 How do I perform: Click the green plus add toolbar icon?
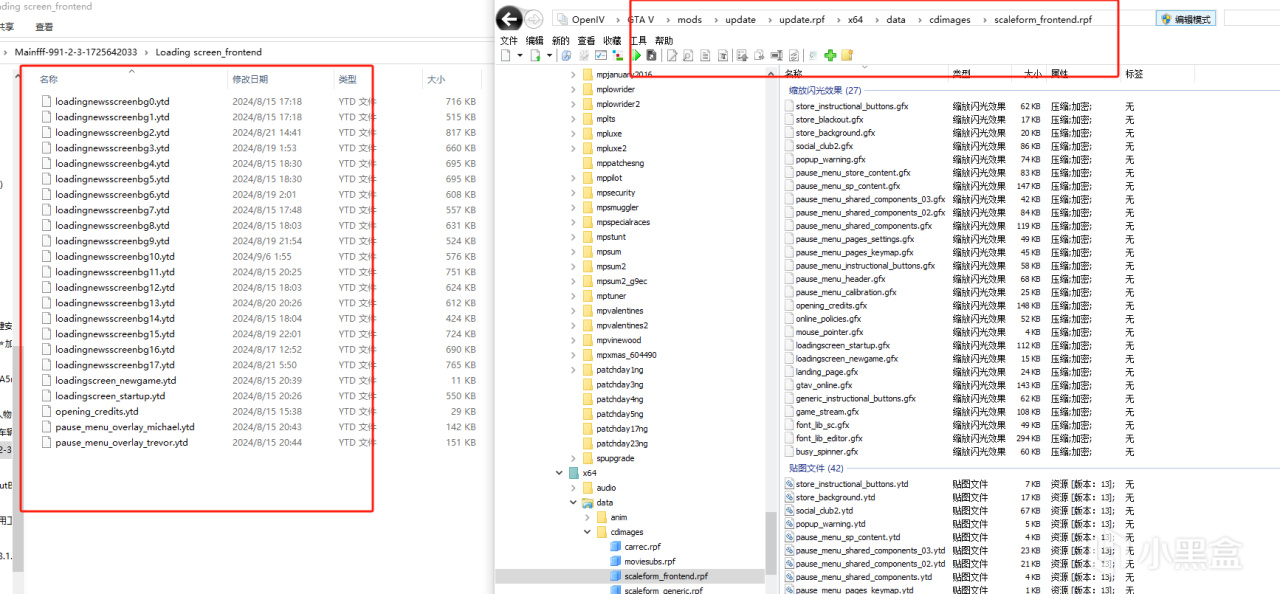click(830, 55)
